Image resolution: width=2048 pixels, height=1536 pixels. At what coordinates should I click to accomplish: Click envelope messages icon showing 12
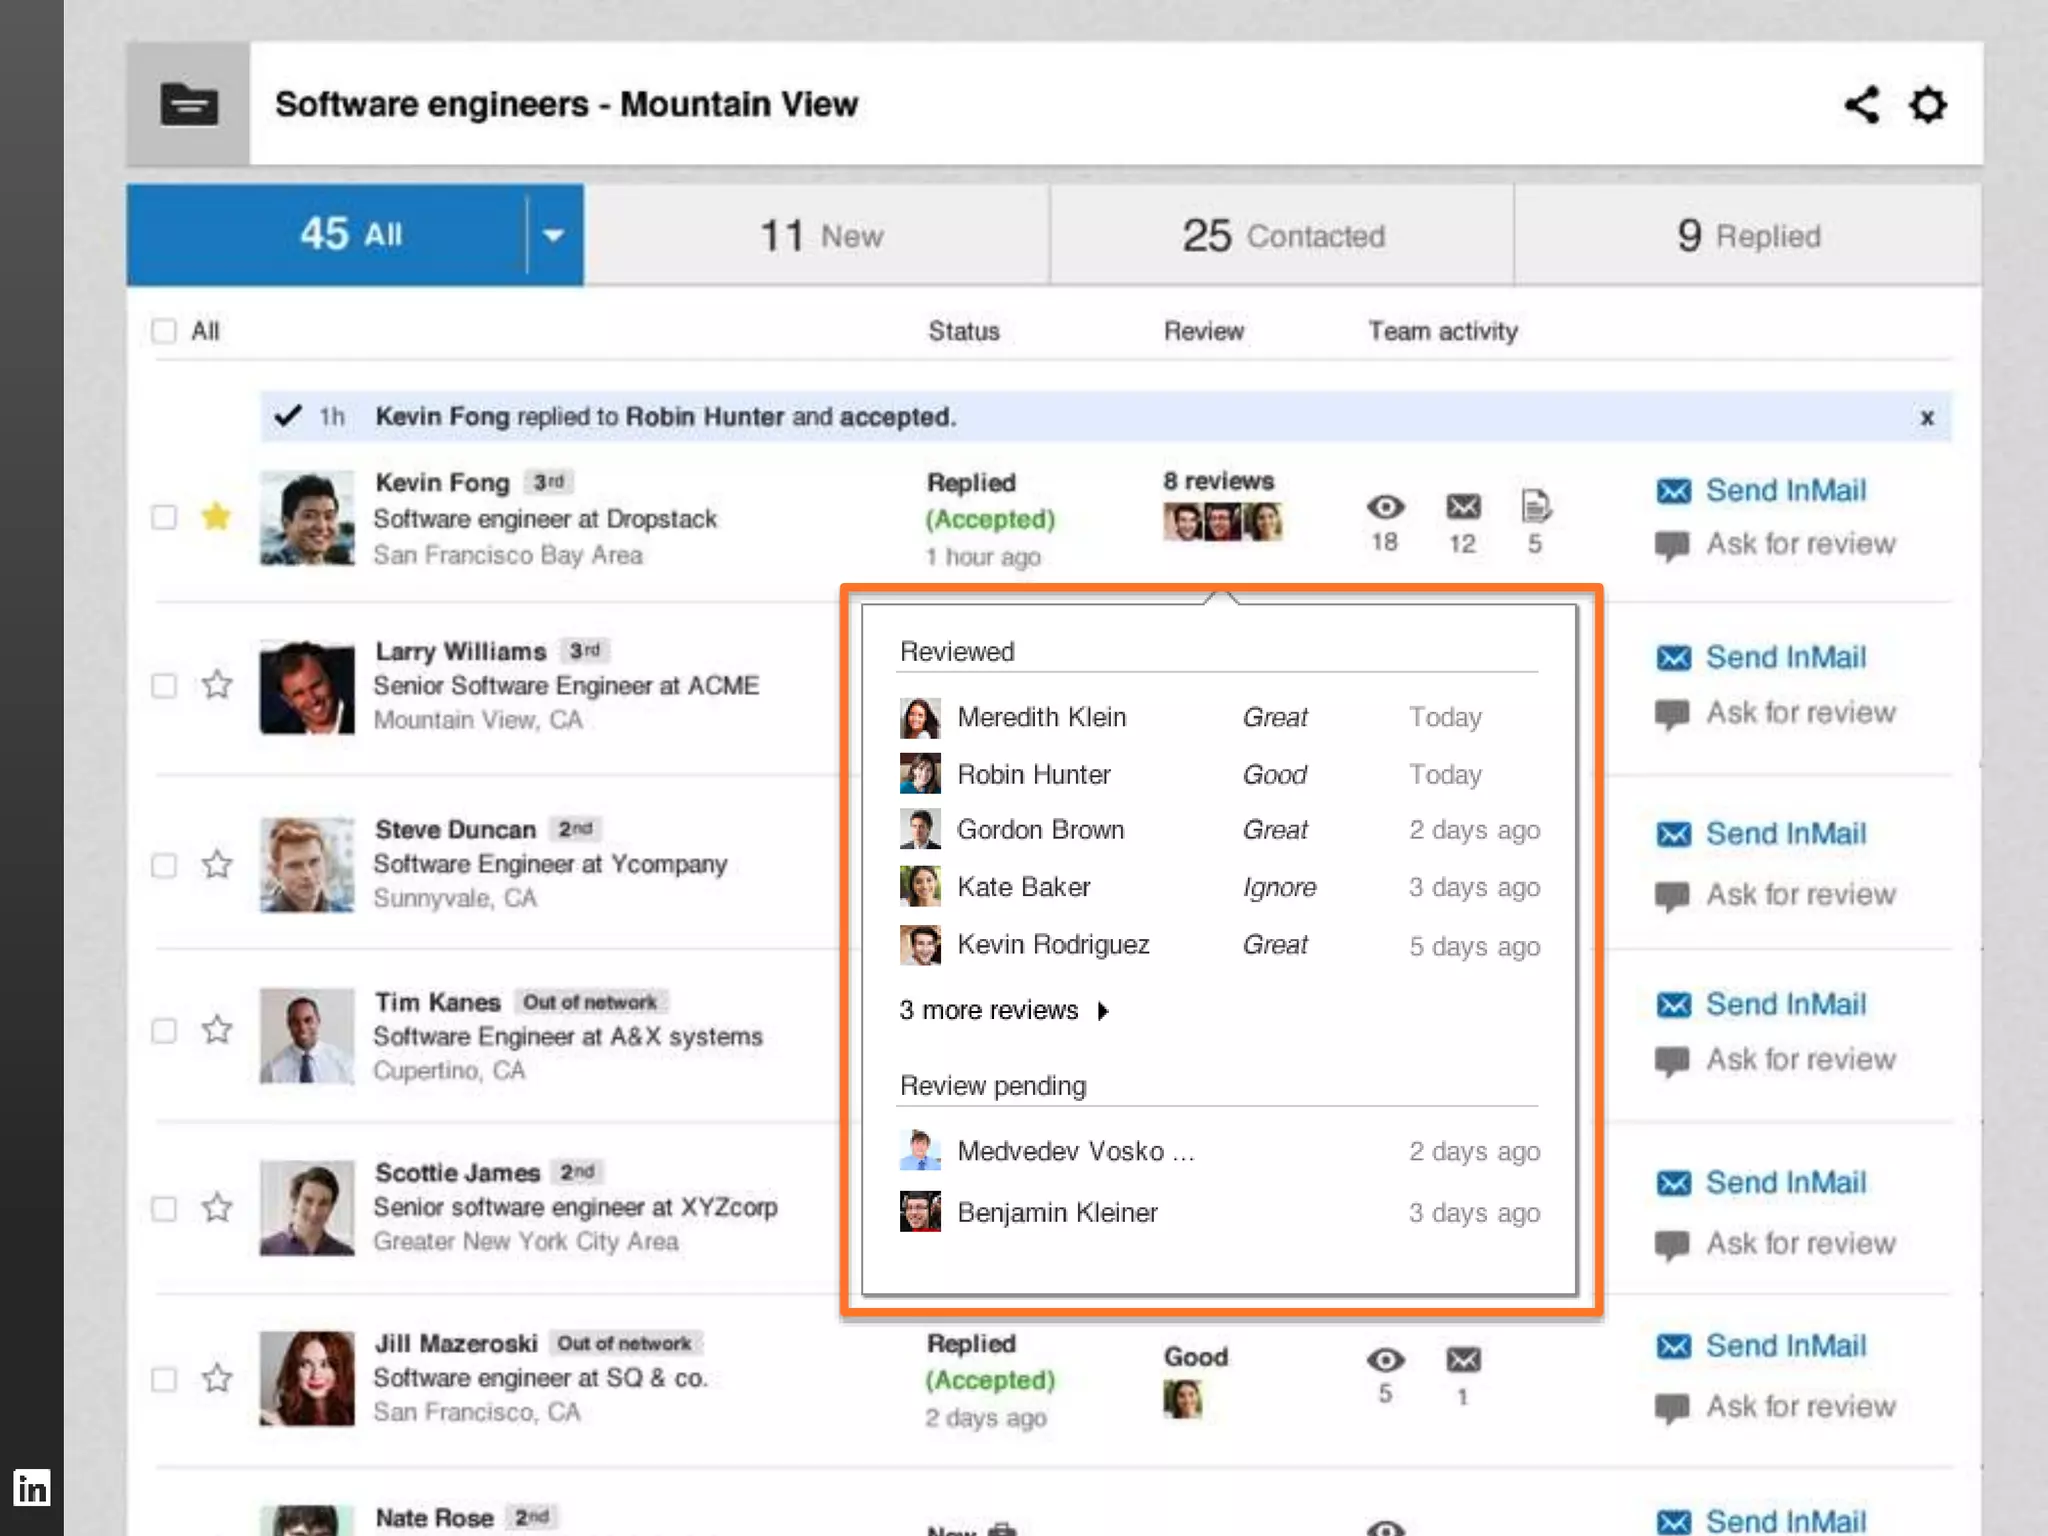point(1463,507)
